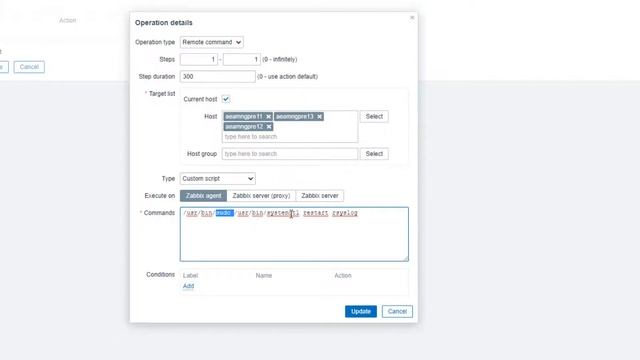This screenshot has height=360, width=640.
Task: Click the Step duration field showing 300
Action: (x=218, y=76)
